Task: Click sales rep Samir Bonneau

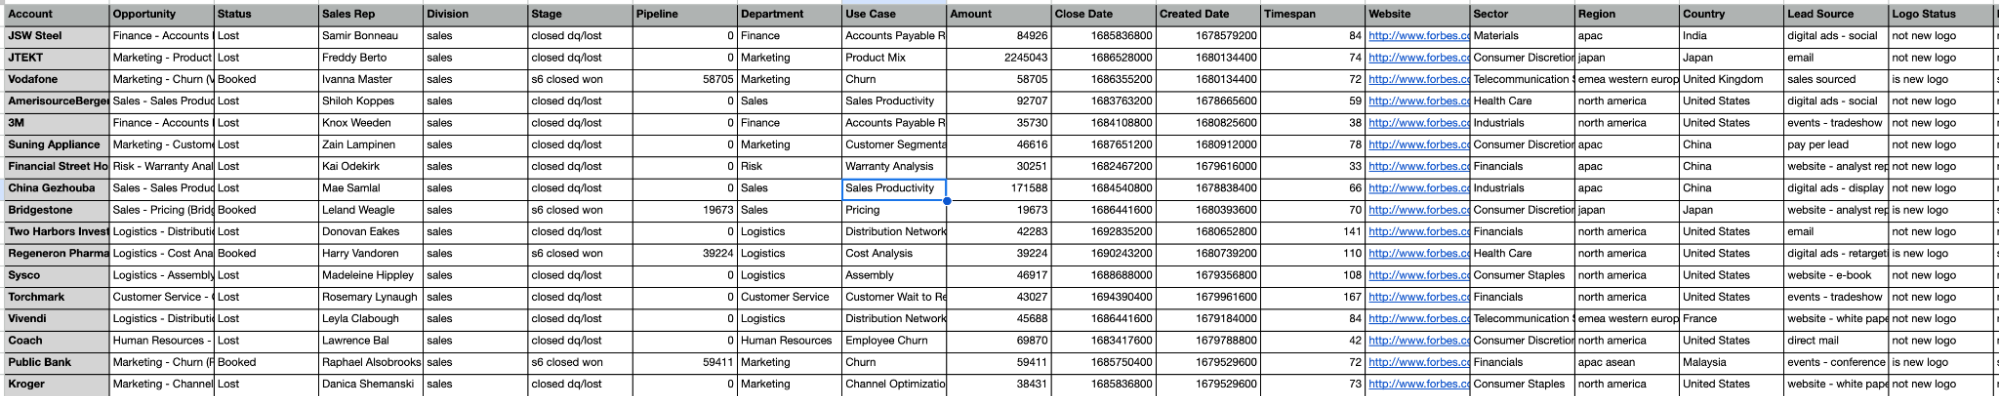Action: click(371, 36)
